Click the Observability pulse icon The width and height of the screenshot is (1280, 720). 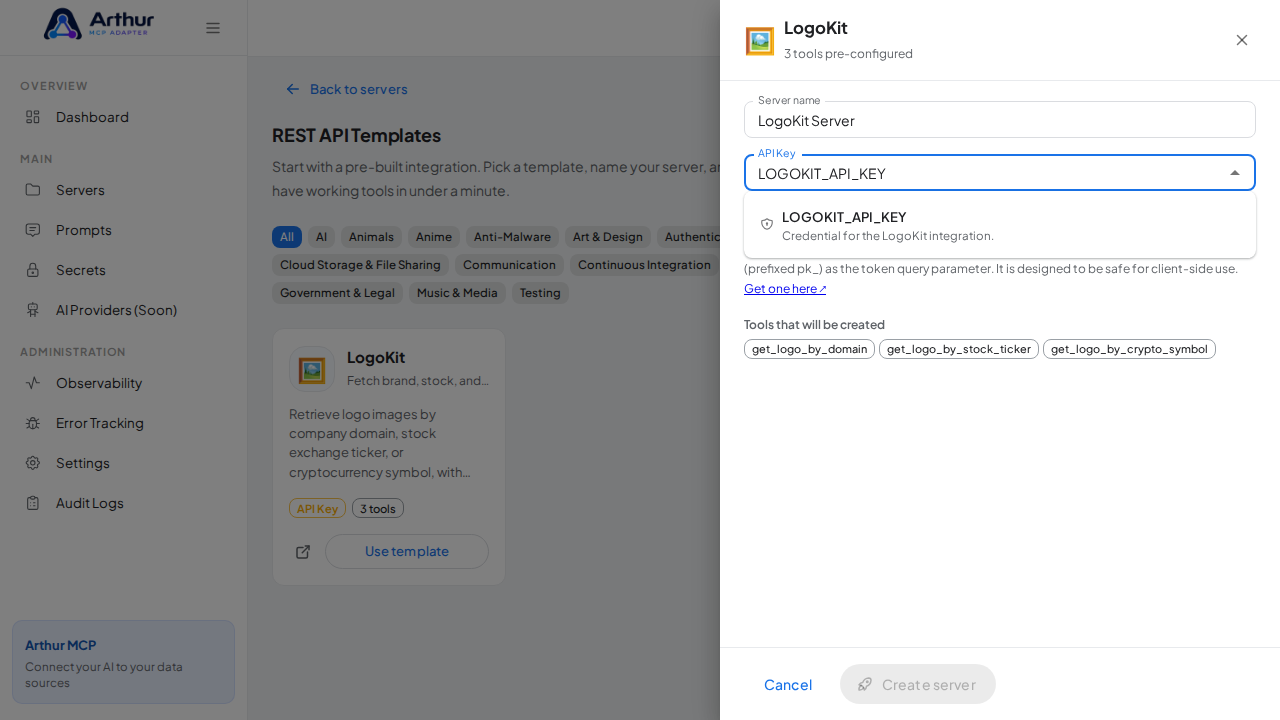click(x=33, y=383)
